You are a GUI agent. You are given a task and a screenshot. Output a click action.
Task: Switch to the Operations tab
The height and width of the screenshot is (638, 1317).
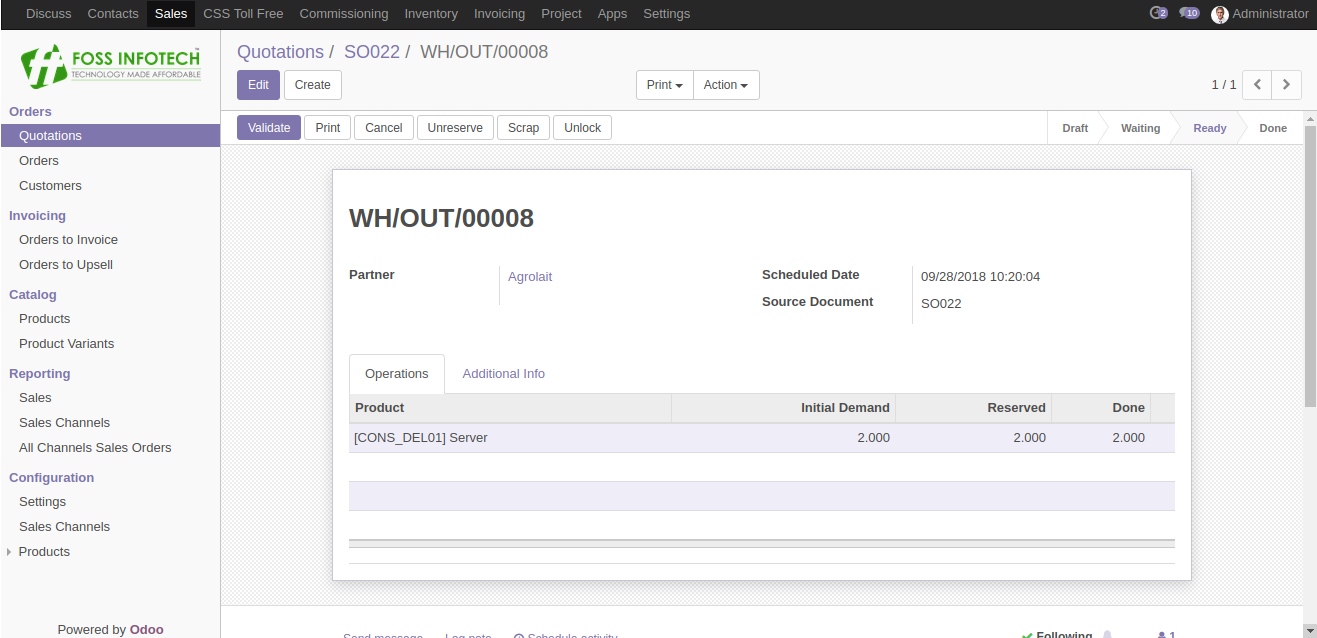[x=397, y=374]
